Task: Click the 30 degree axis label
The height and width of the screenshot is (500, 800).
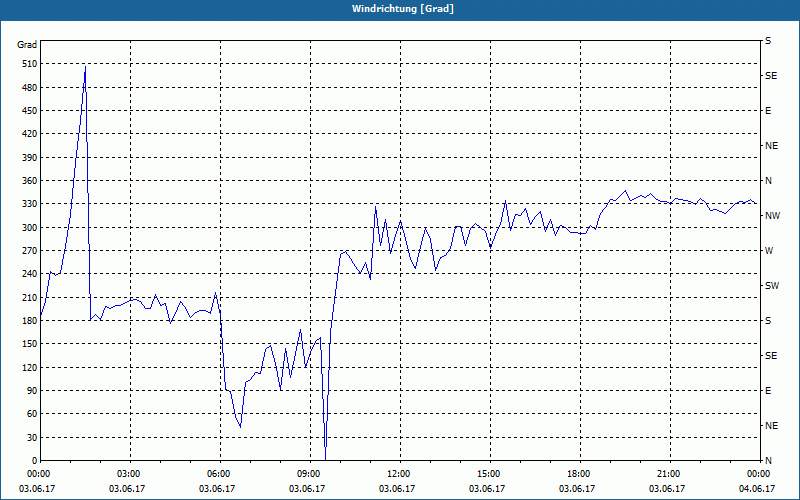Action: 32,437
